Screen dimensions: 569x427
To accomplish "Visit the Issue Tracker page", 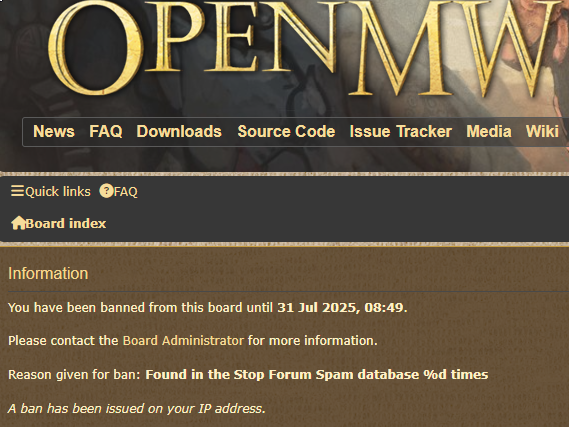I will click(401, 131).
